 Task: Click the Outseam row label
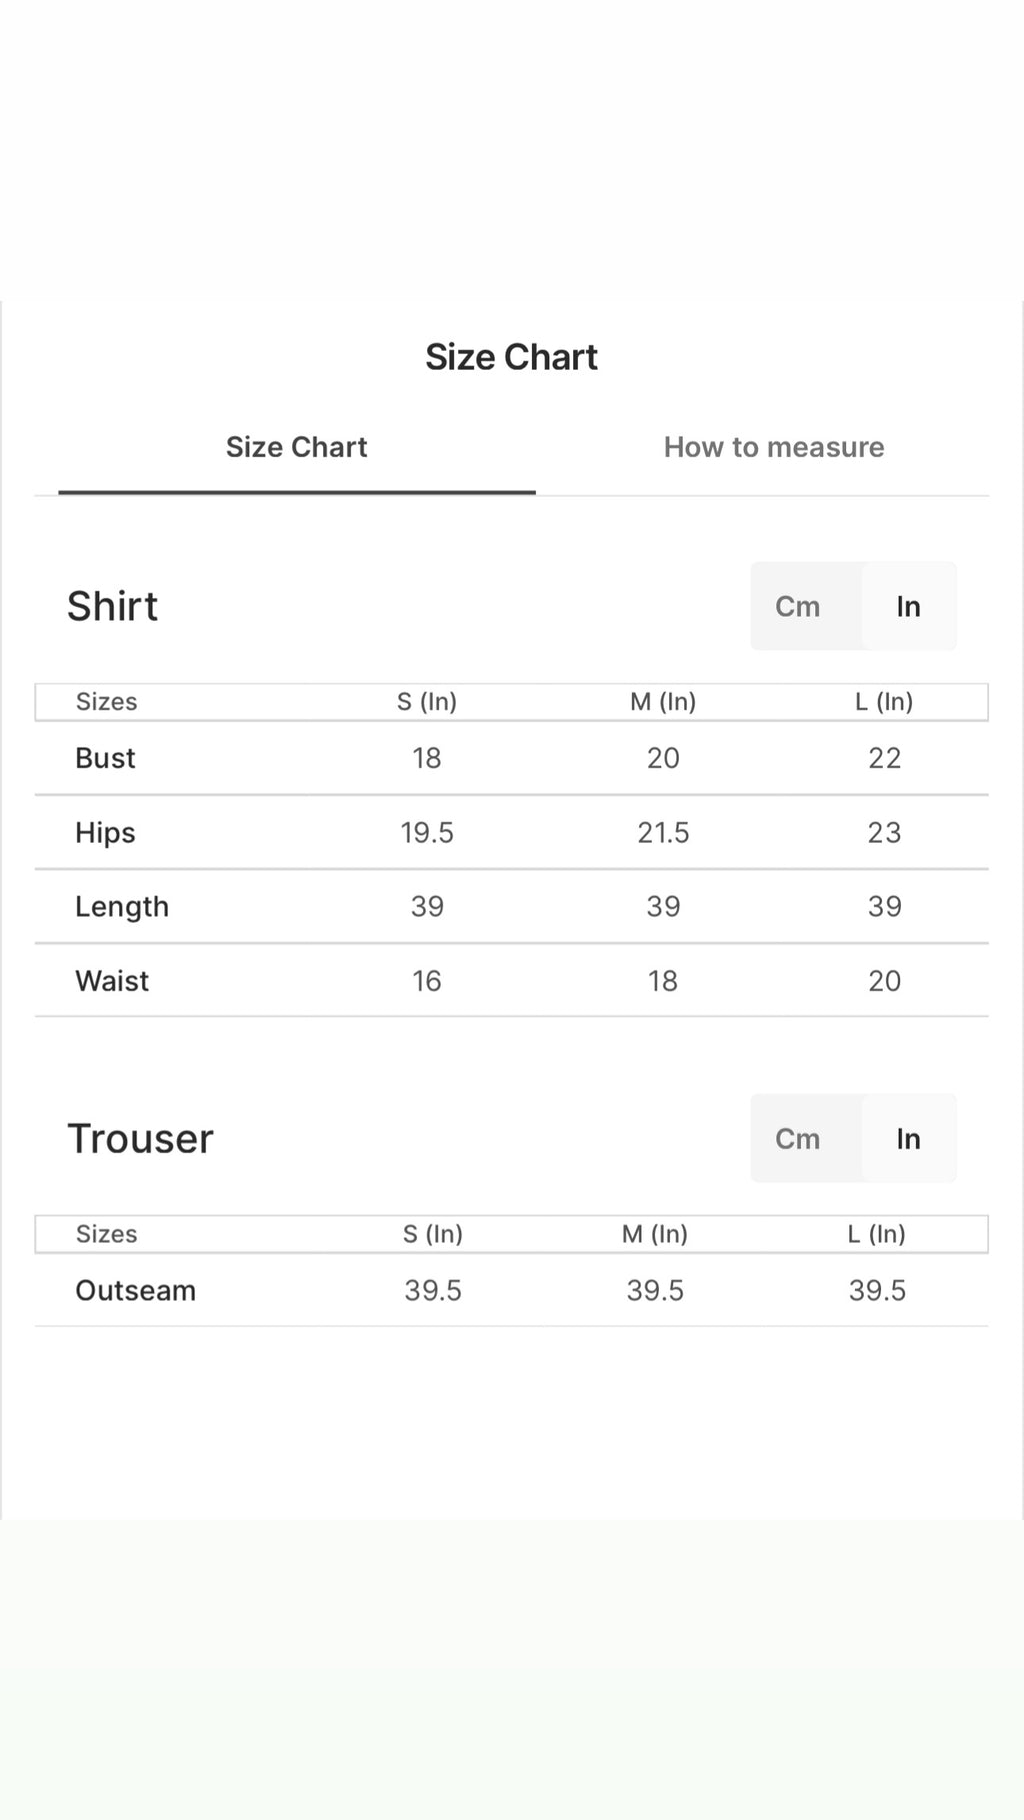[x=135, y=1290]
